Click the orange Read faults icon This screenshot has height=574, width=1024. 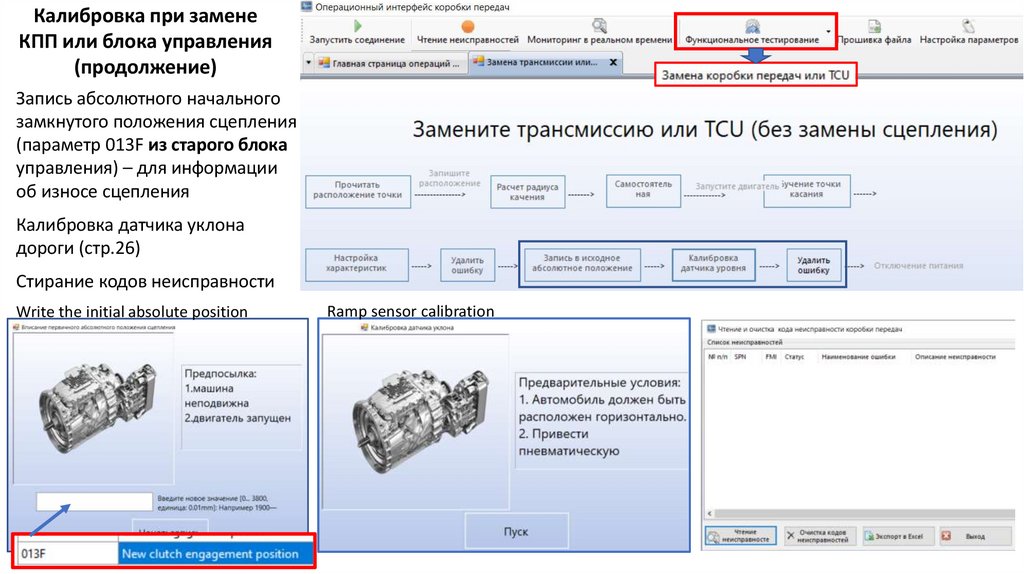[x=468, y=27]
